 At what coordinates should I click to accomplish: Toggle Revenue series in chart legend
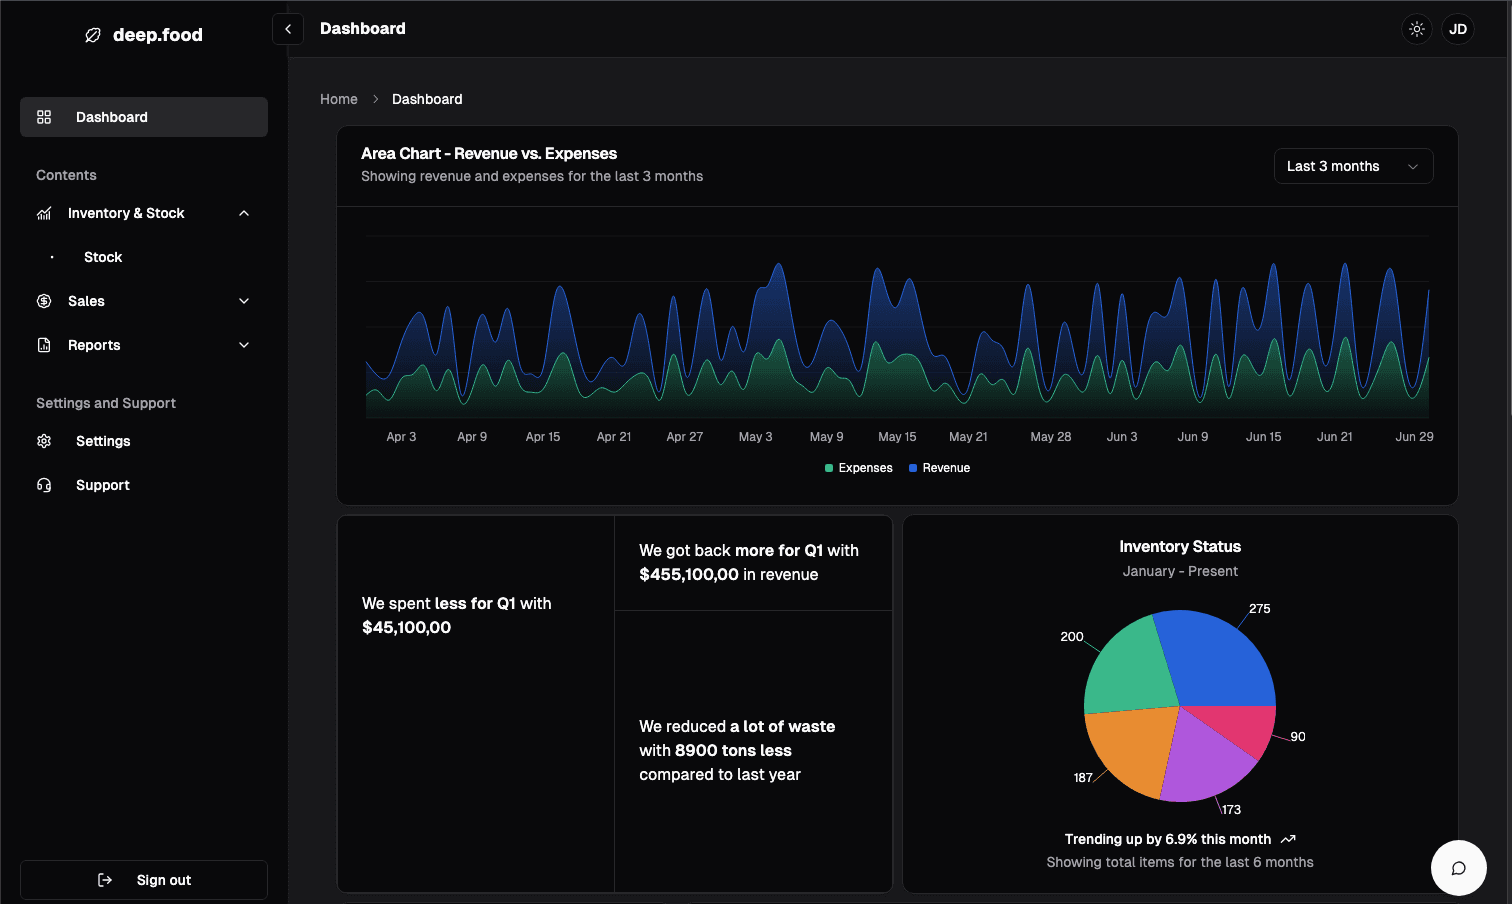[x=939, y=468]
